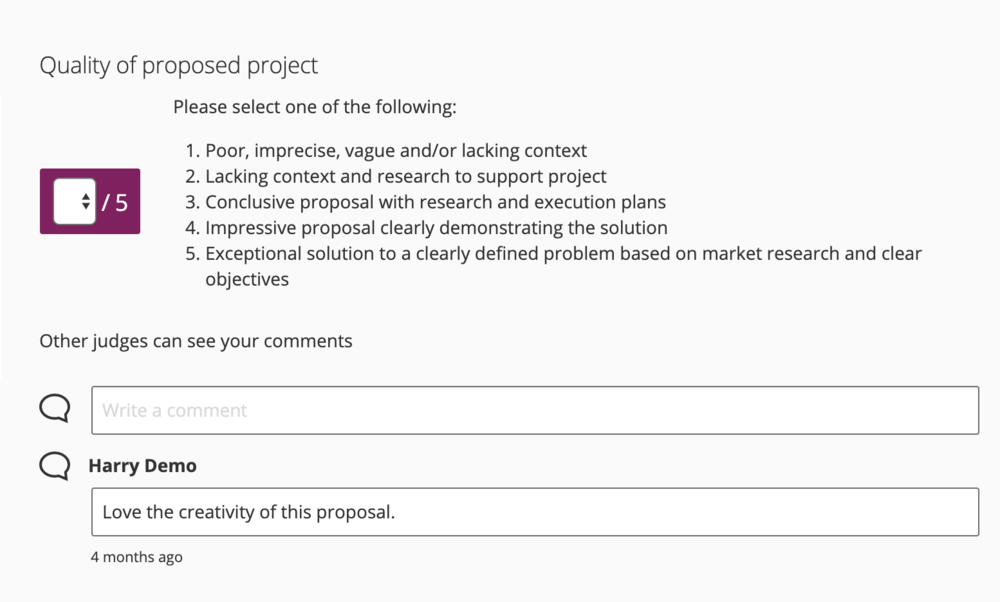Click the speech bubble icon next to Harry Demo
Screen dimensions: 1000x602
coord(54,464)
